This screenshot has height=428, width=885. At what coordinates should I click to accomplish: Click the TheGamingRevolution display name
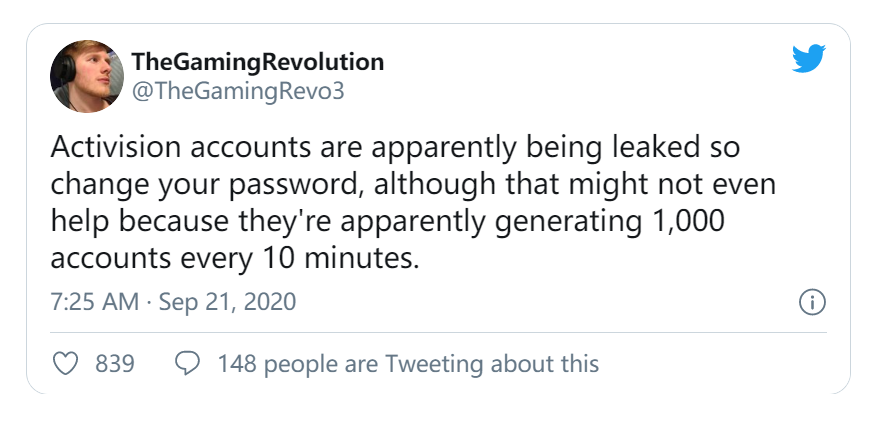click(257, 61)
